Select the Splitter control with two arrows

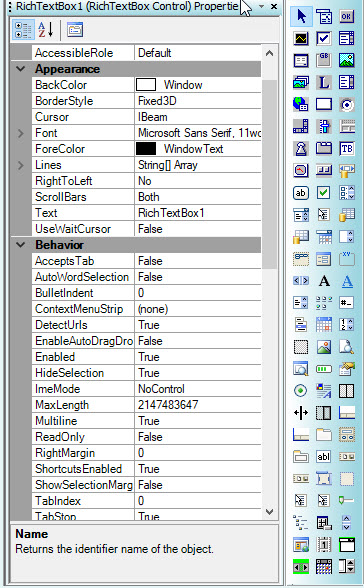click(x=301, y=413)
